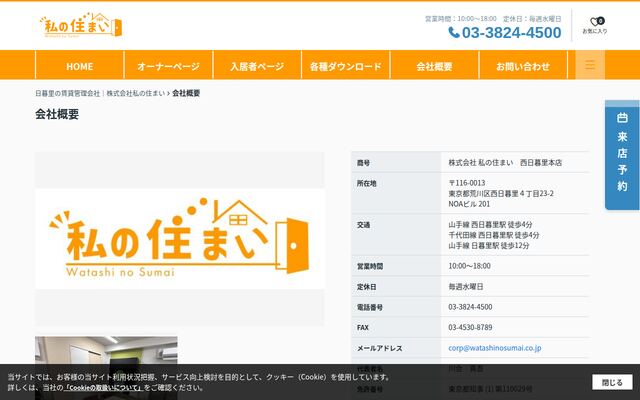The height and width of the screenshot is (400, 640).
Task: Click postal code 〒116-0013 text
Action: pos(467,183)
